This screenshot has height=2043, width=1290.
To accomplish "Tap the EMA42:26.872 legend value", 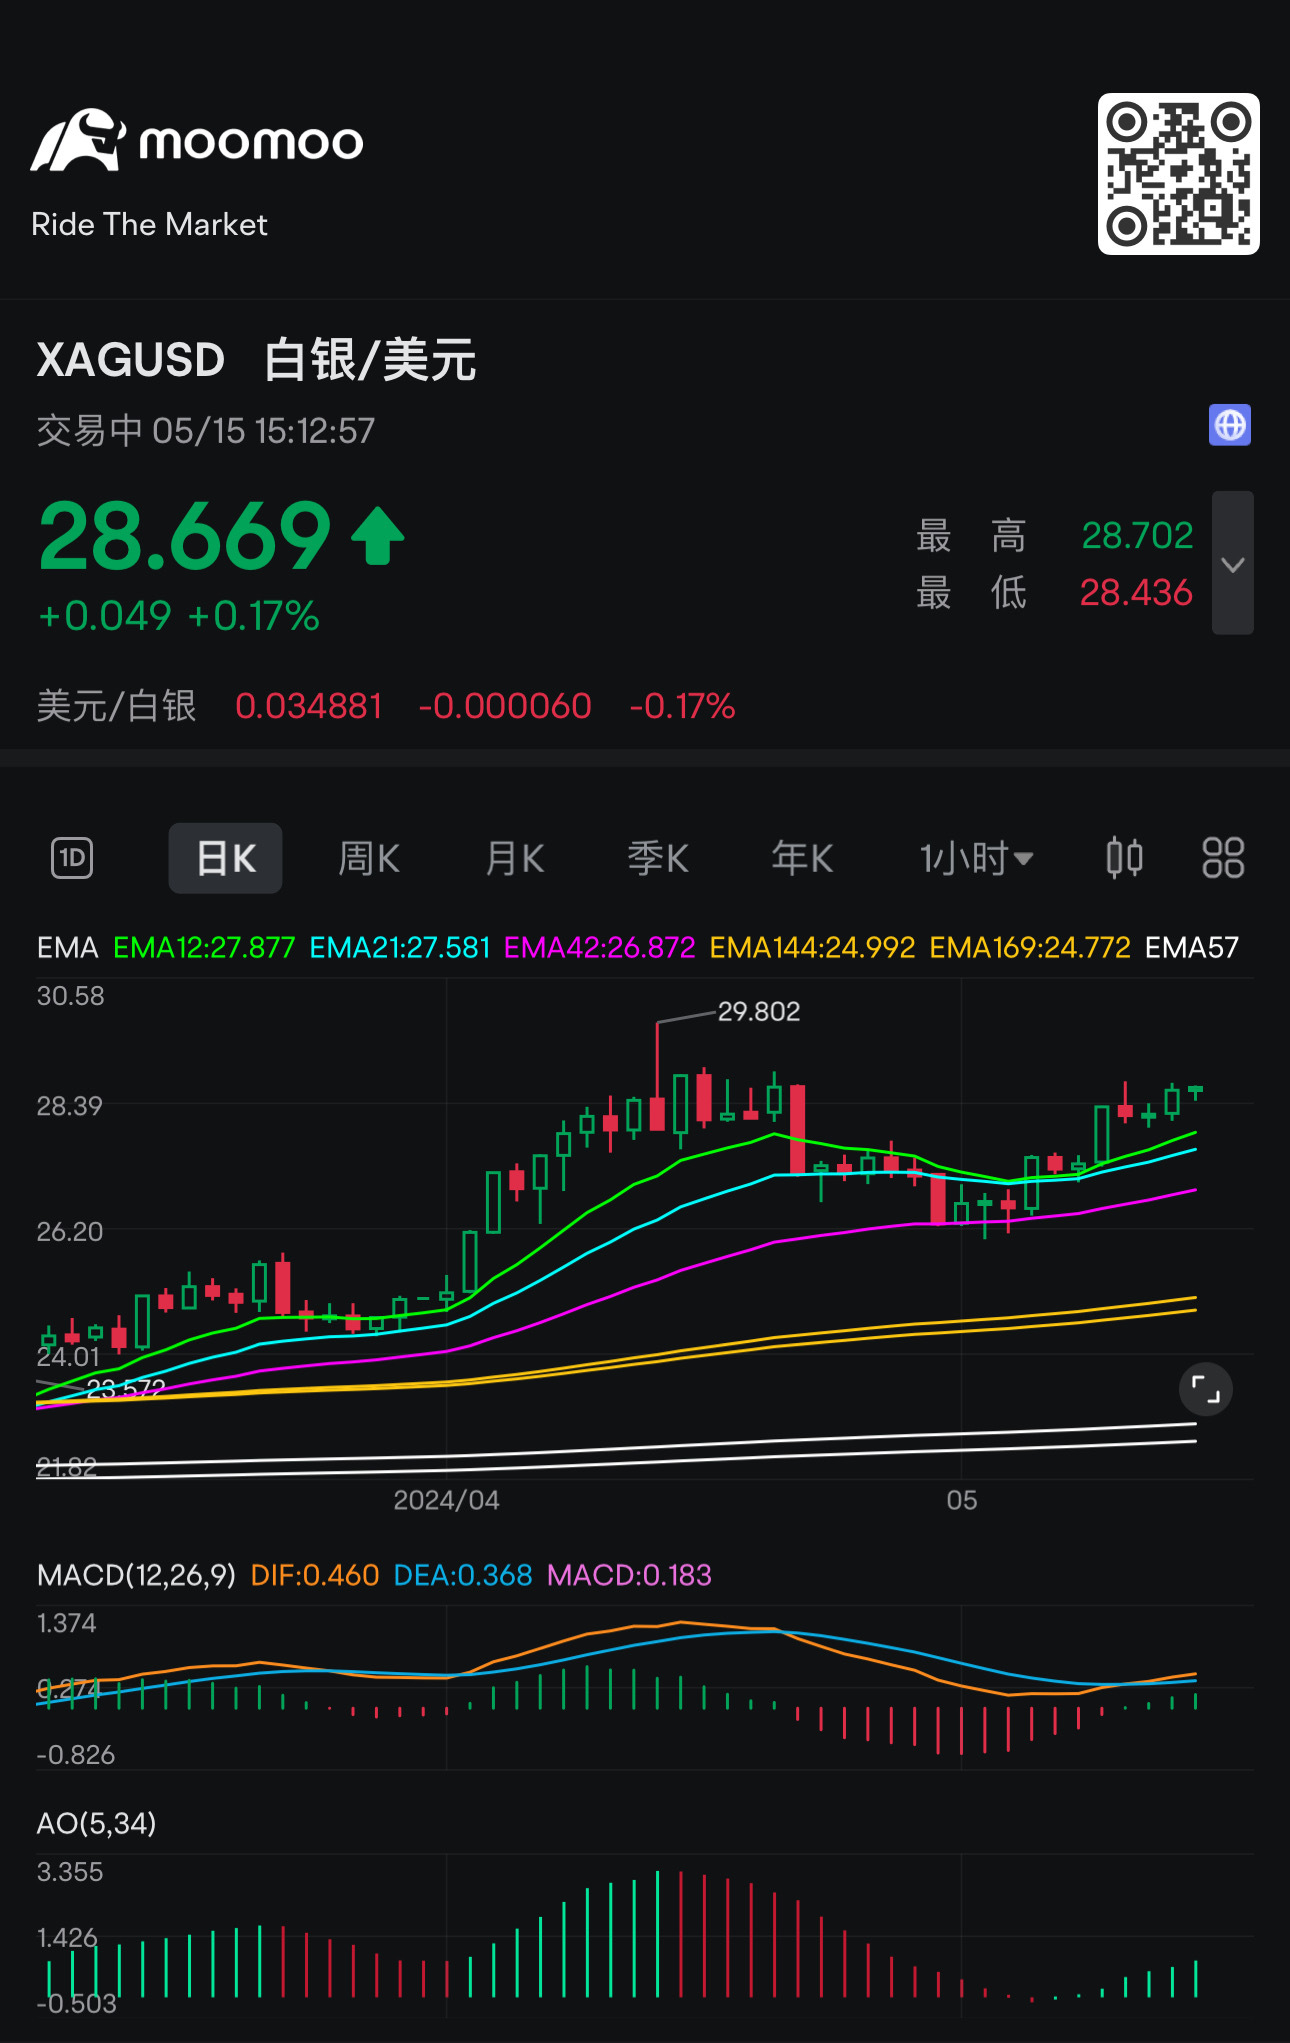I will coord(599,948).
